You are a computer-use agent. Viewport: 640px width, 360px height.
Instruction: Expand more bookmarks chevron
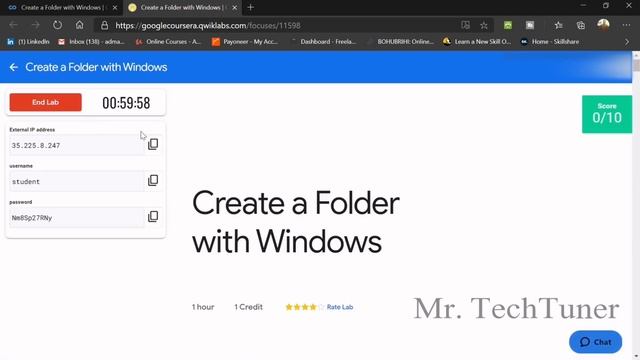click(x=627, y=42)
